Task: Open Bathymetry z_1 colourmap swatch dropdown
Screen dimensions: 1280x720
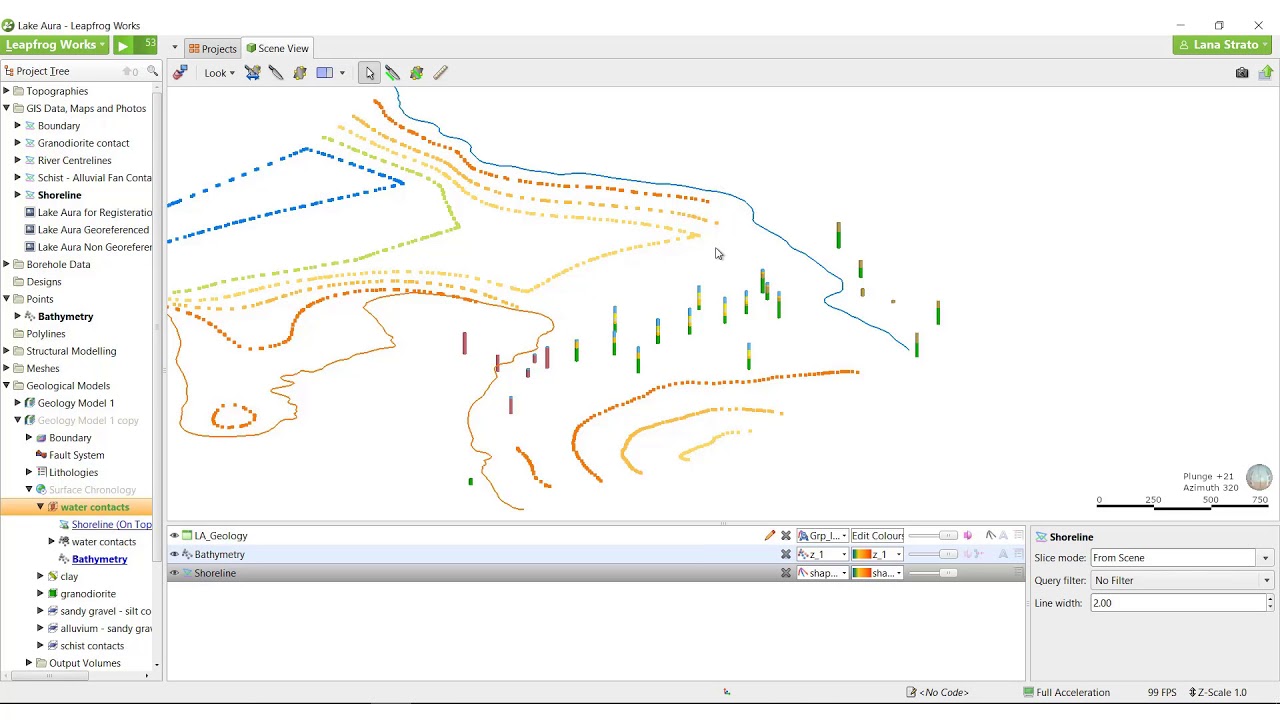Action: tap(877, 554)
